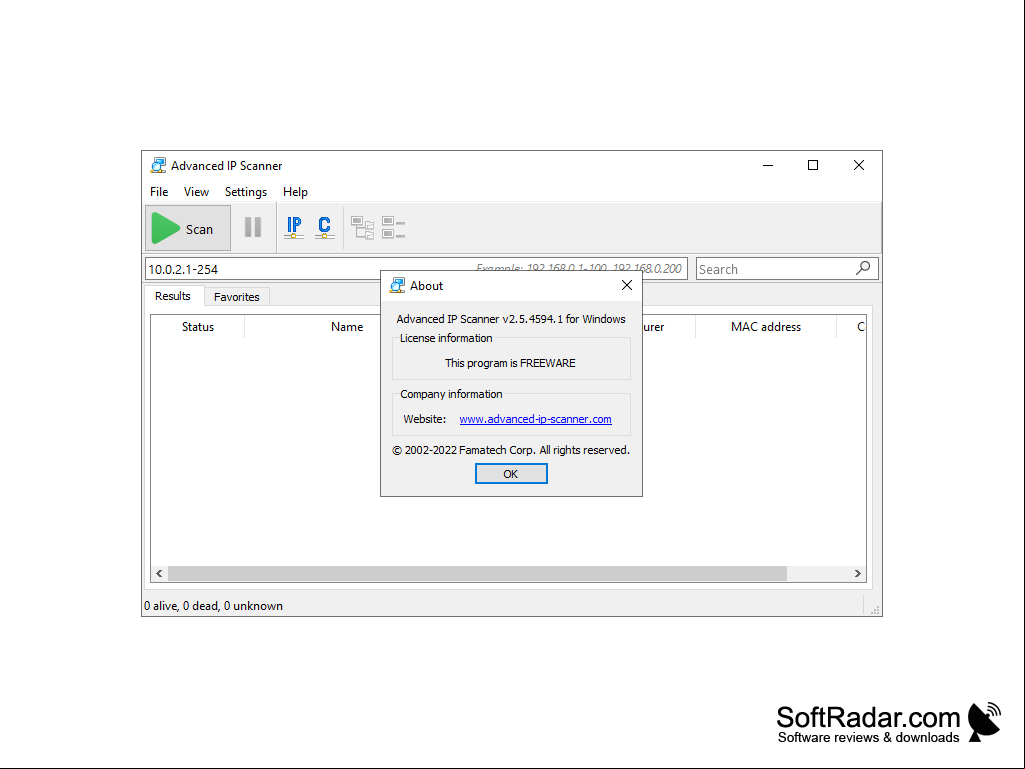Open the Help menu
This screenshot has height=769, width=1025.
(x=295, y=192)
